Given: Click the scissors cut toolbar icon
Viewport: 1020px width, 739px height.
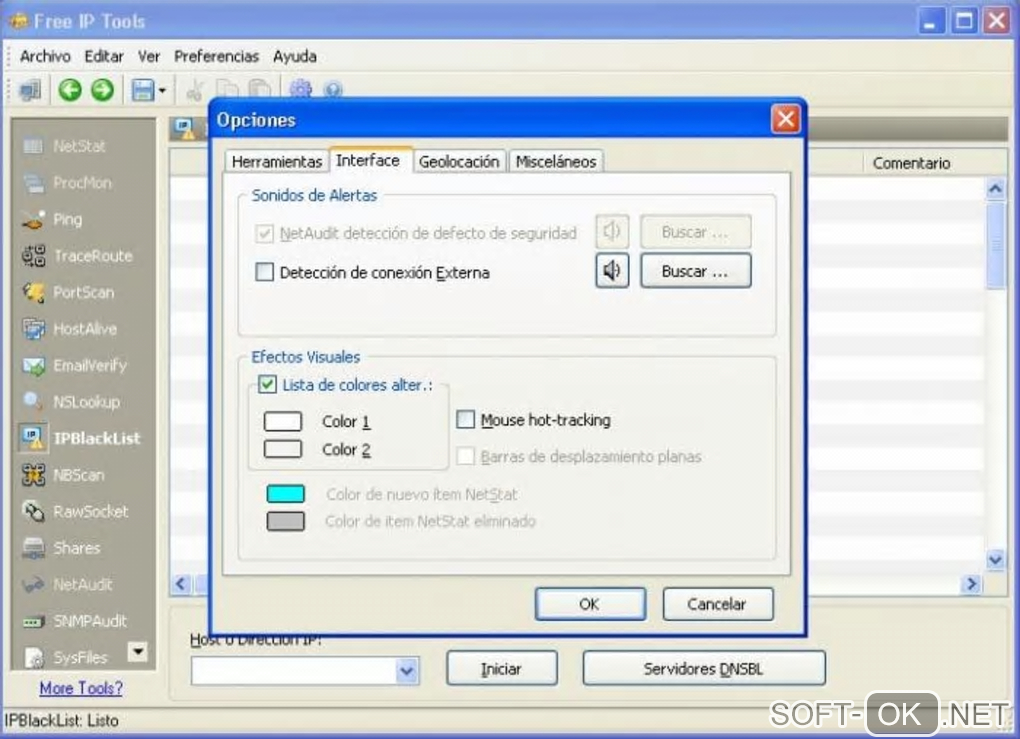Looking at the screenshot, I should tap(194, 90).
